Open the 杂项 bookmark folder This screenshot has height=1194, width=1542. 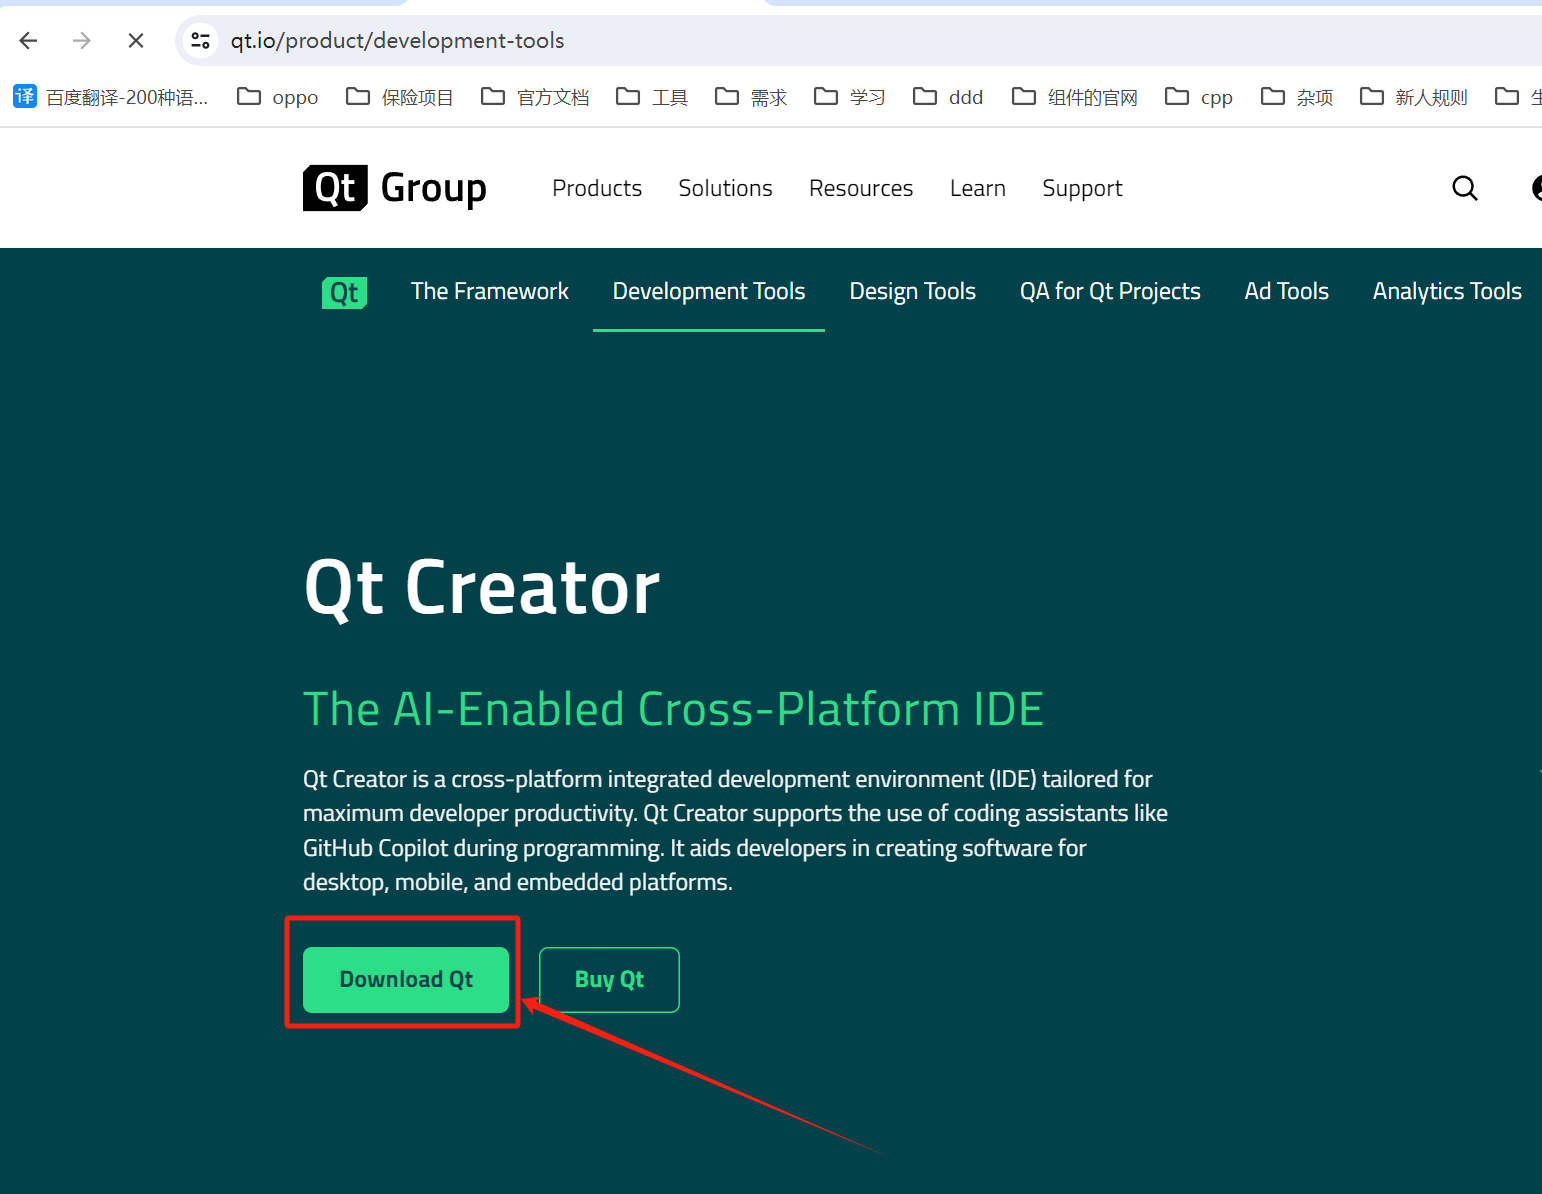click(x=1296, y=97)
